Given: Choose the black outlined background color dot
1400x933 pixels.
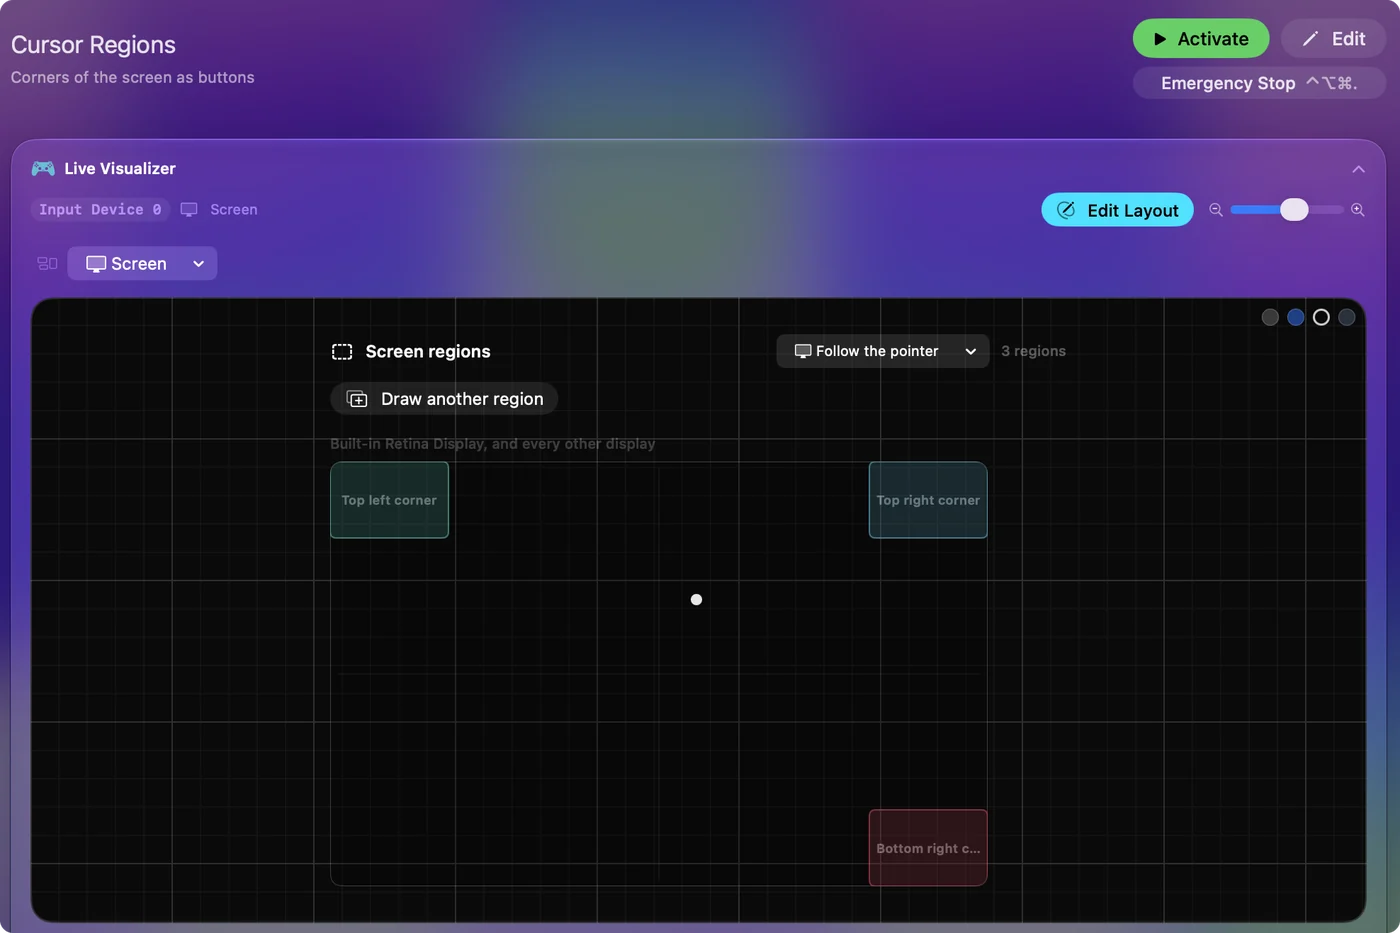Looking at the screenshot, I should click(1321, 317).
